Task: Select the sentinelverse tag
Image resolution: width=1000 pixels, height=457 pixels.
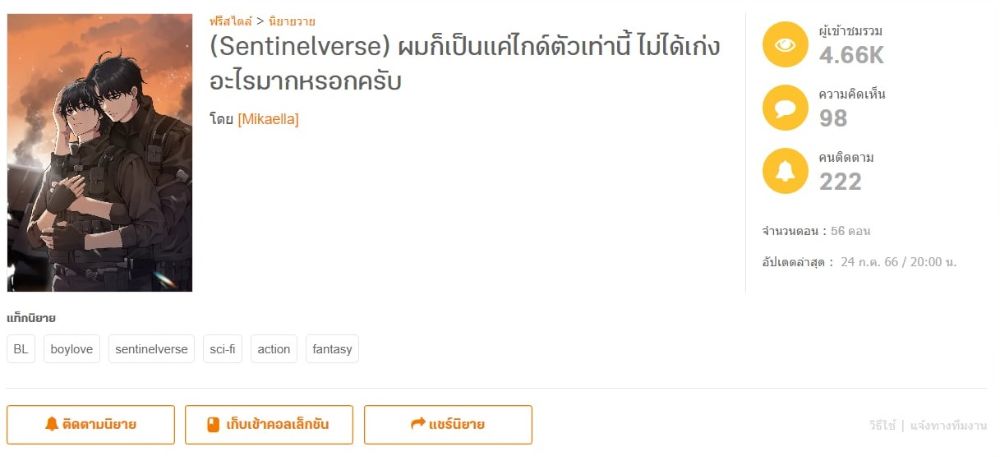Action: (151, 349)
